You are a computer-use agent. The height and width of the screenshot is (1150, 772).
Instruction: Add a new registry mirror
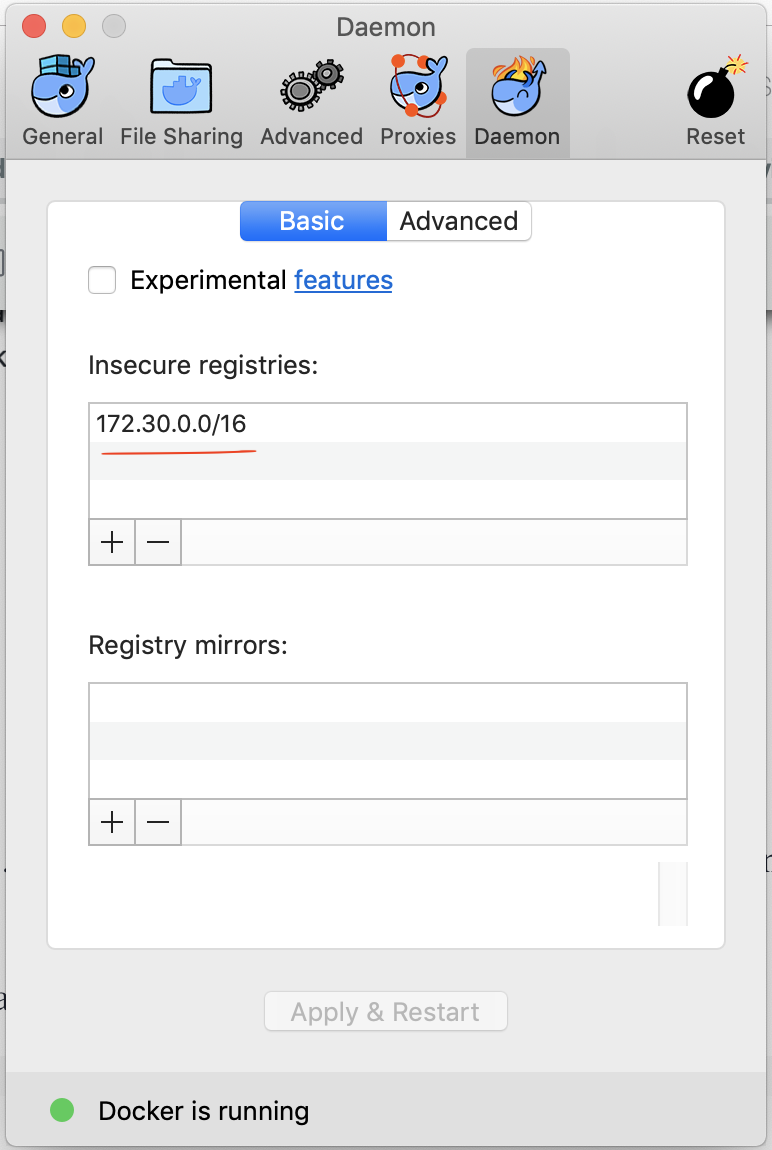[x=112, y=822]
